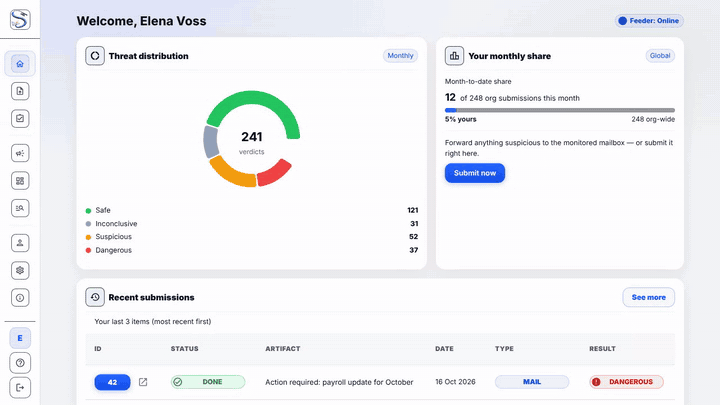The image size is (720, 405).
Task: Click the Dangerous legend entry
Action: tap(252, 250)
